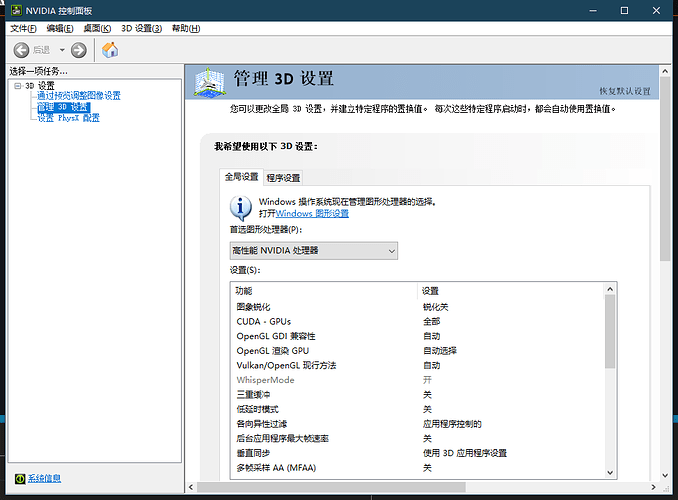Select the 低延时模式 row
The height and width of the screenshot is (500, 678).
(417, 409)
